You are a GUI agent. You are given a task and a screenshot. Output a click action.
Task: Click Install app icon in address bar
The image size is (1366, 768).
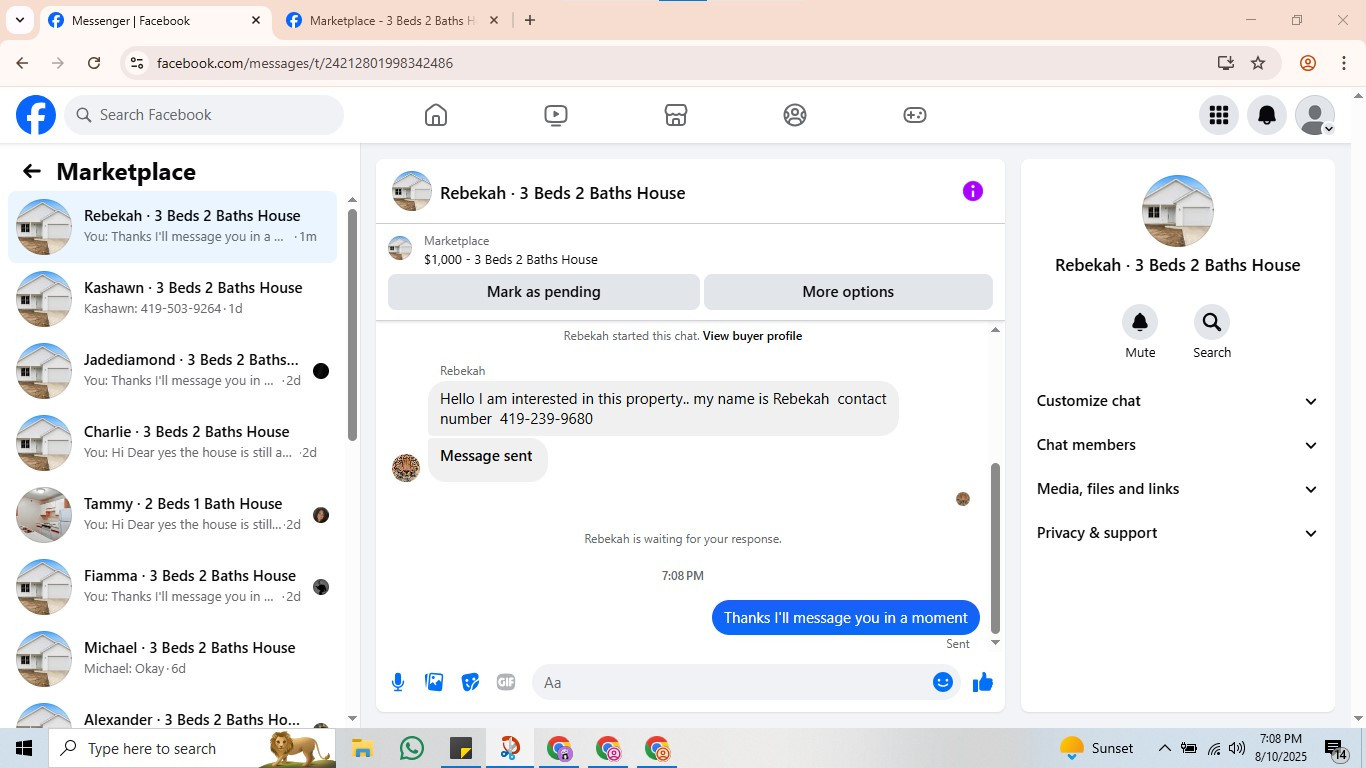tap(1226, 63)
